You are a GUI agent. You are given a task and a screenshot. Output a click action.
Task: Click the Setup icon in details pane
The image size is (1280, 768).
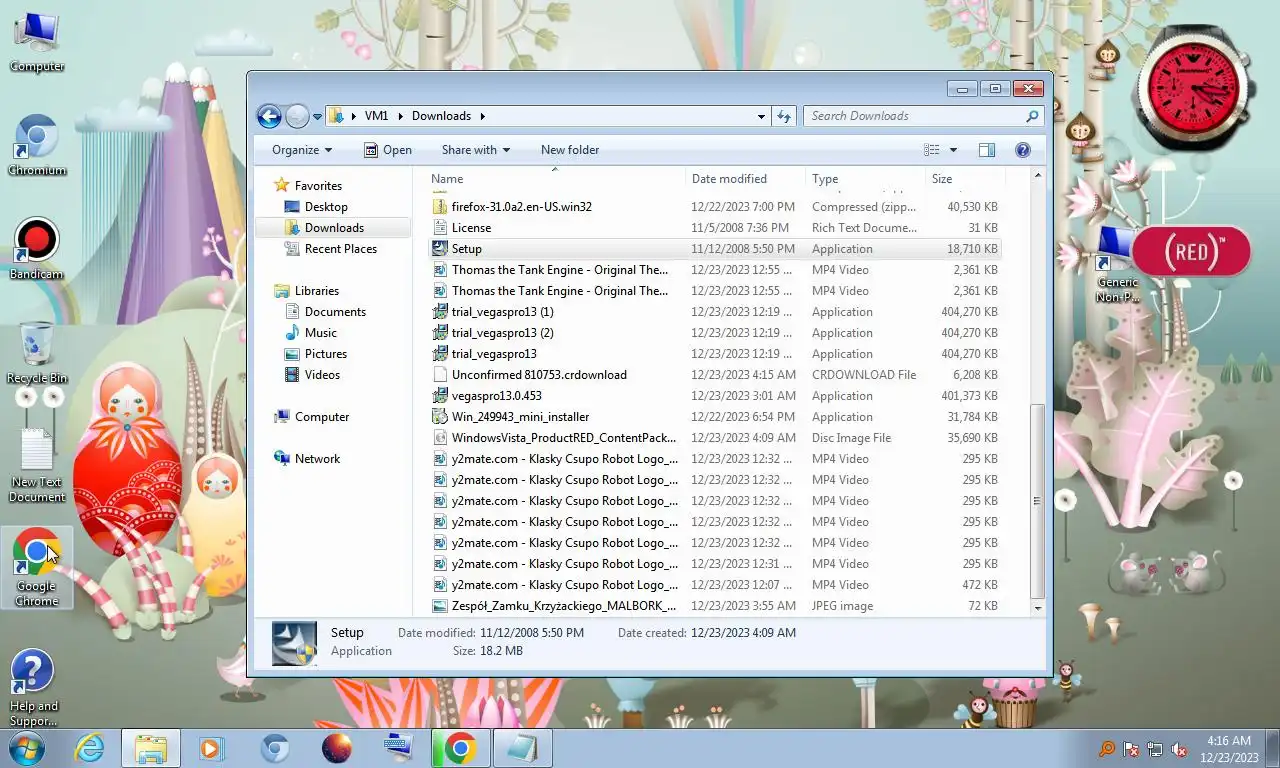294,643
